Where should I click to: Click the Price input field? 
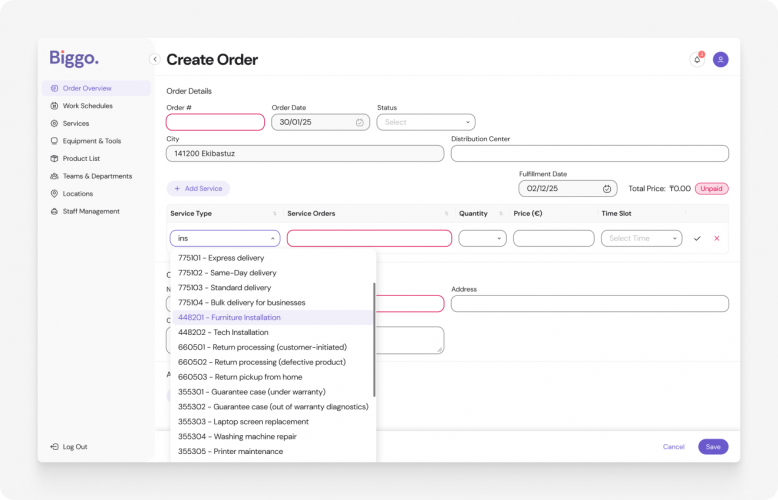554,239
